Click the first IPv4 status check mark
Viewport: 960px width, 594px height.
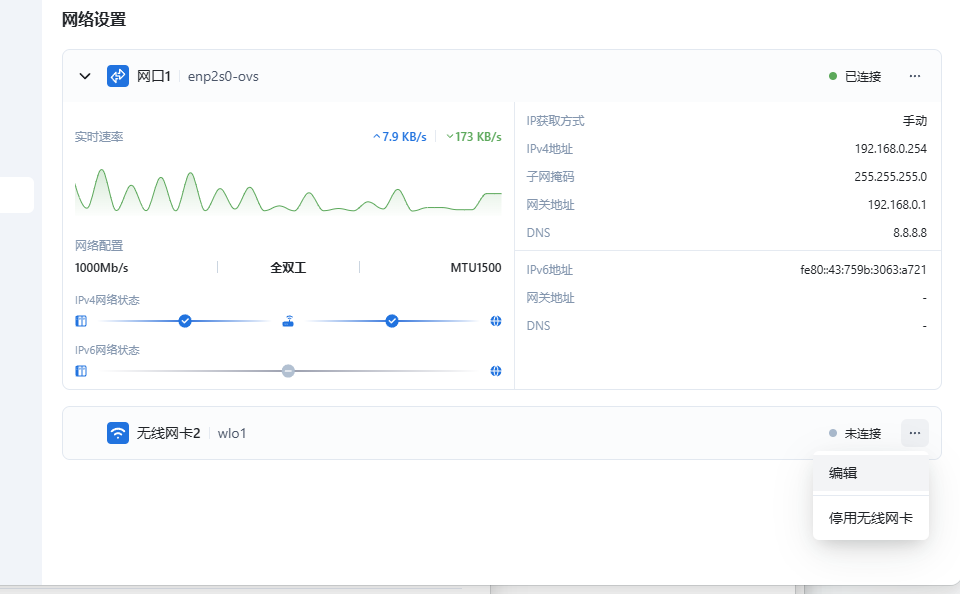tap(185, 321)
